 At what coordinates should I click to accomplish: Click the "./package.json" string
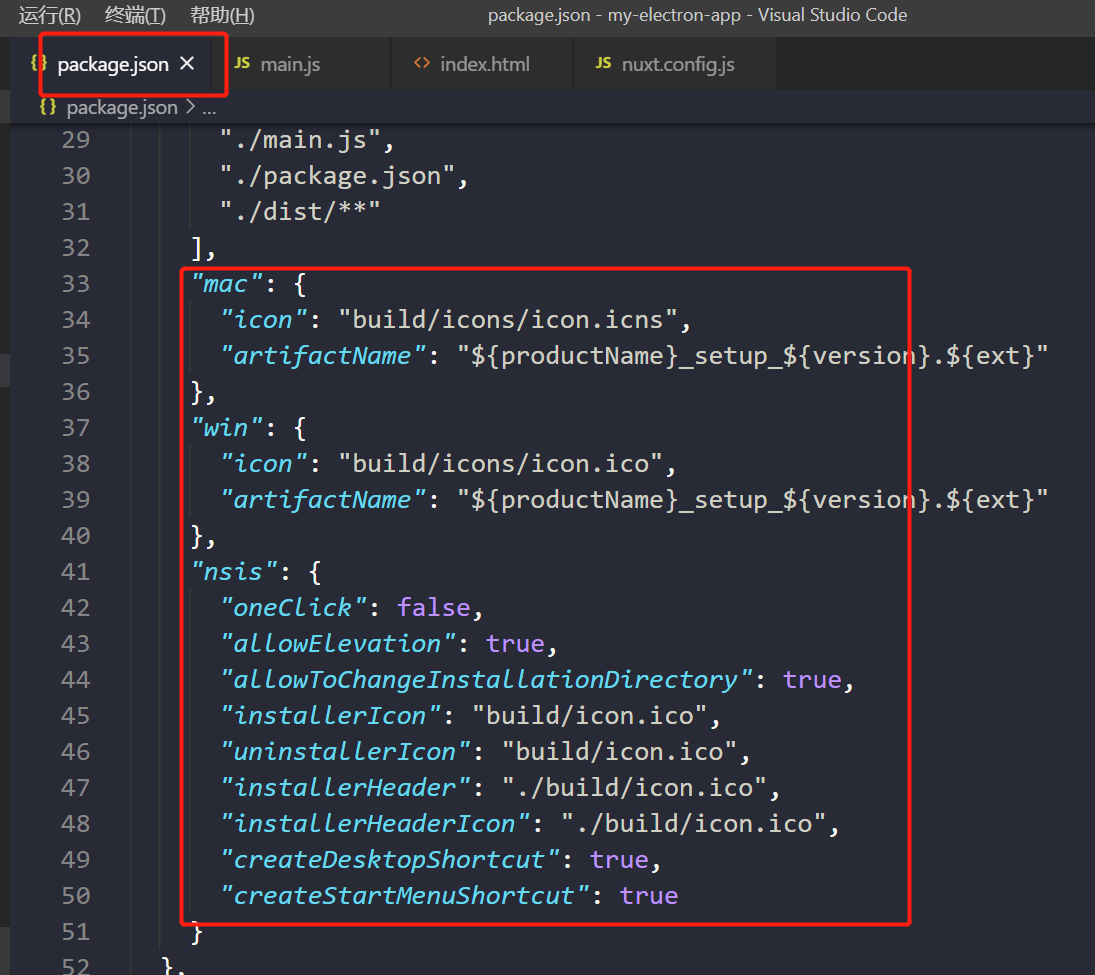tap(337, 176)
